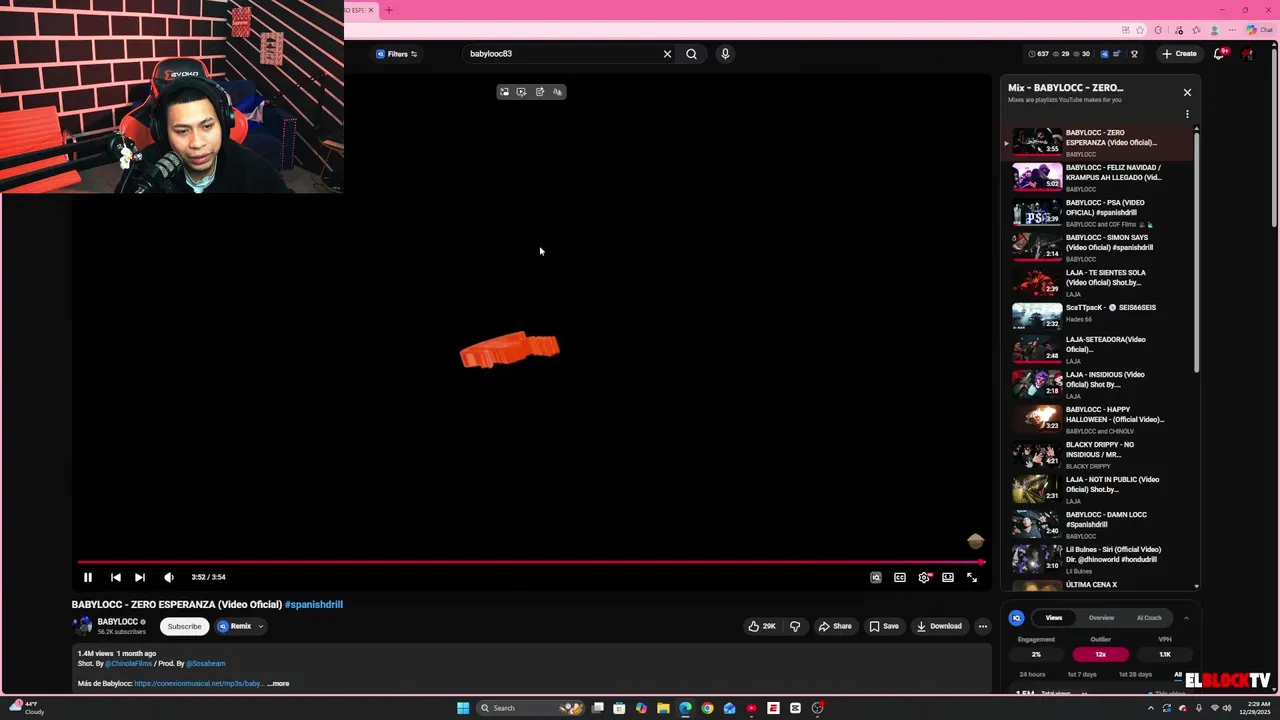Image resolution: width=1280 pixels, height=720 pixels.
Task: Select the 24 hours range
Action: point(1032,674)
